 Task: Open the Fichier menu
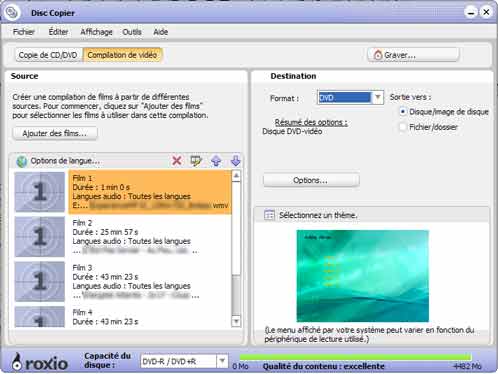(x=24, y=32)
